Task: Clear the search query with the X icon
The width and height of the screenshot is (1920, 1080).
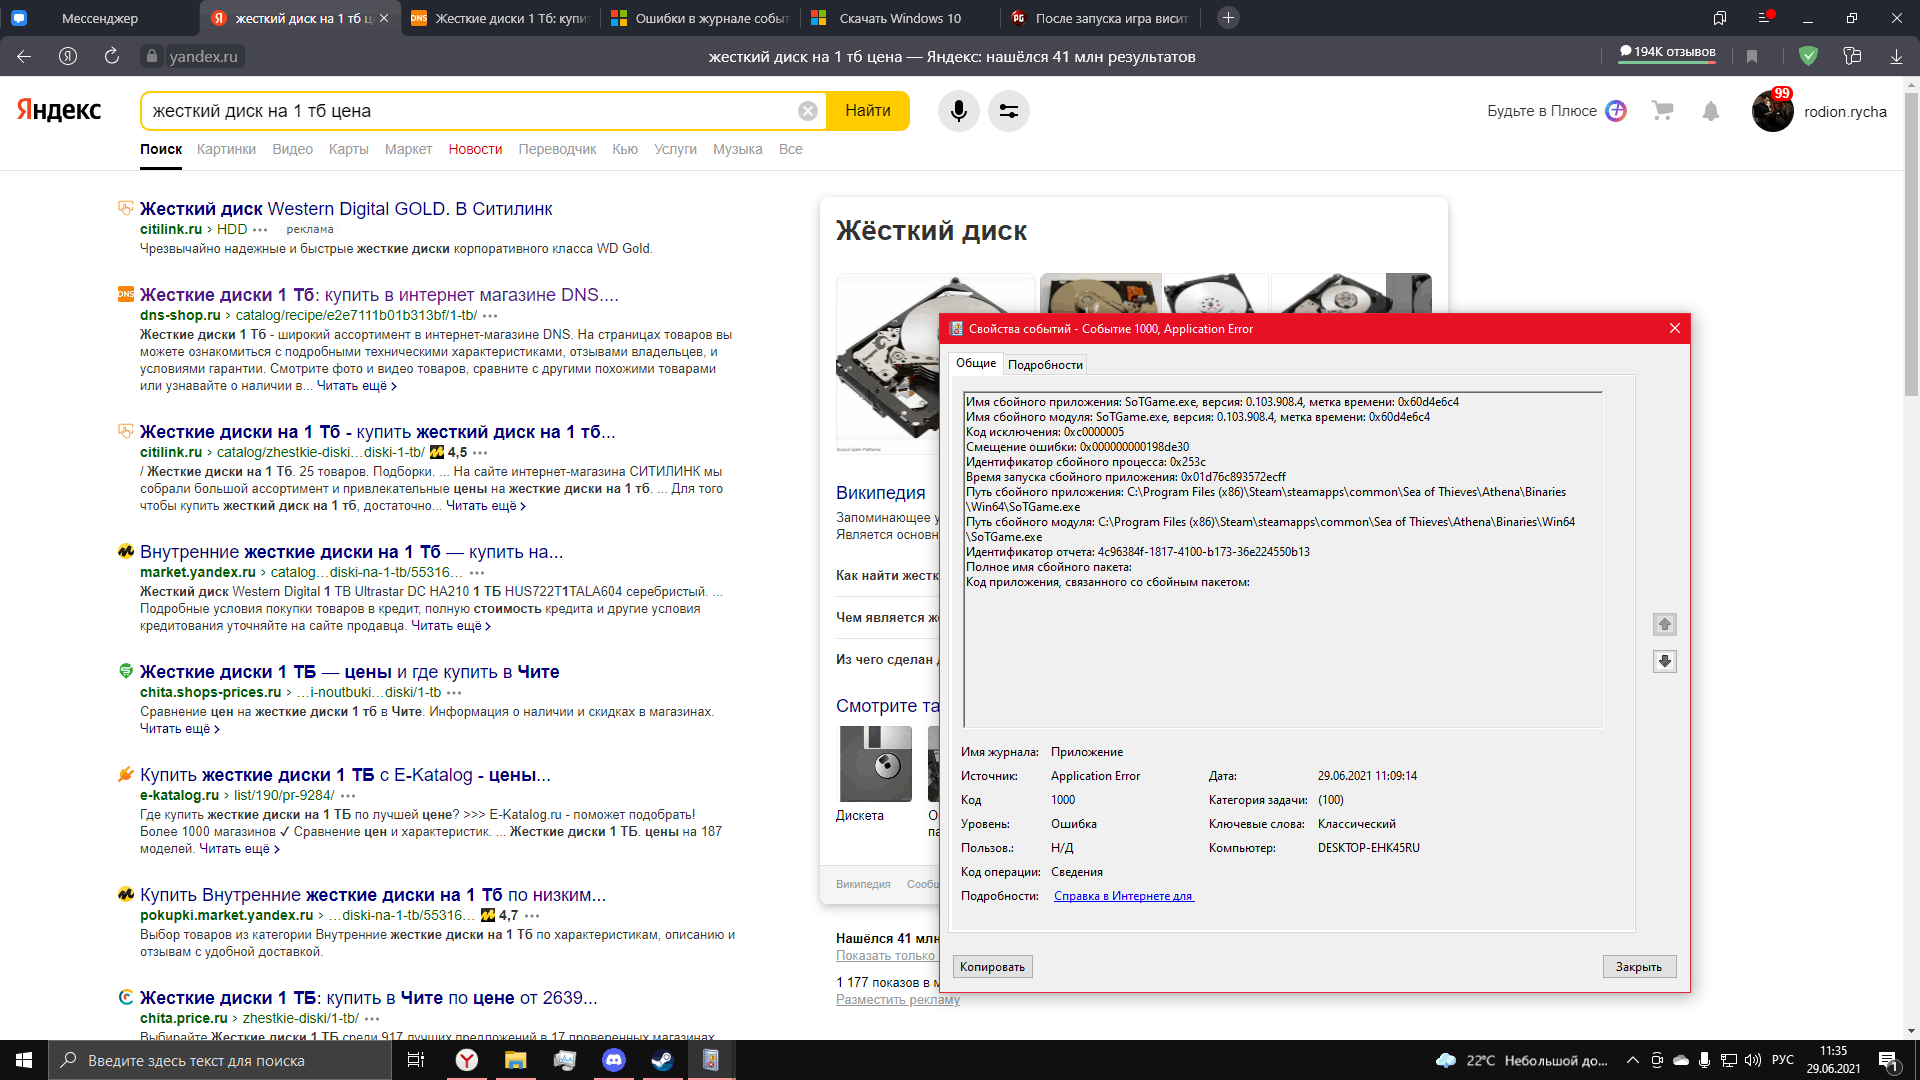Action: (x=808, y=111)
